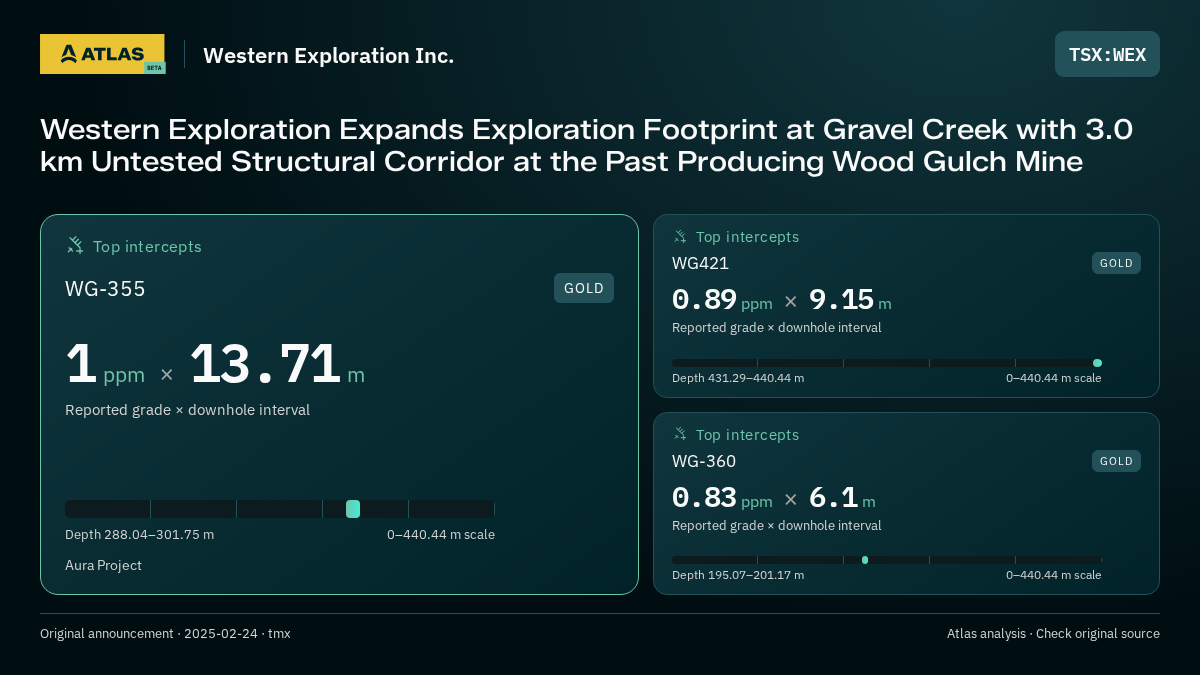Click the WG-355 depth bar marker
This screenshot has height=675, width=1200.
coord(353,509)
